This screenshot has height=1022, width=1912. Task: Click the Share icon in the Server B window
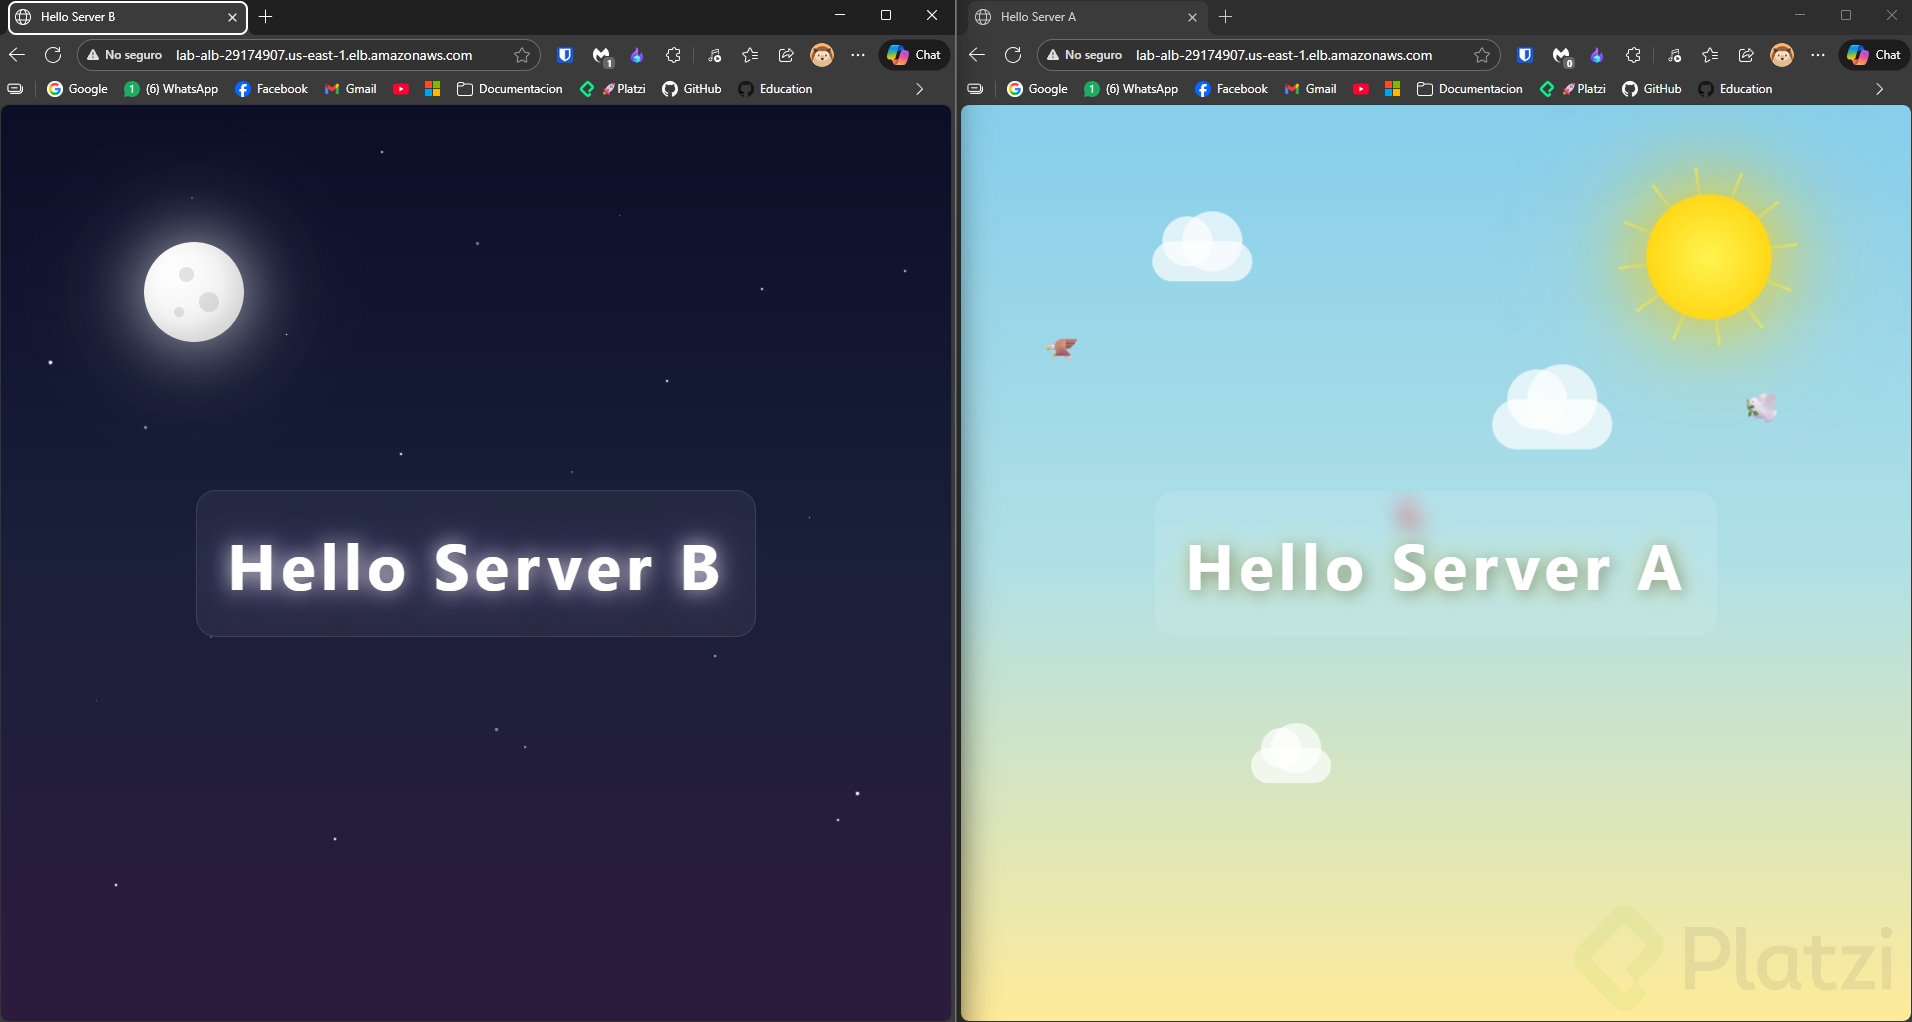tap(786, 56)
